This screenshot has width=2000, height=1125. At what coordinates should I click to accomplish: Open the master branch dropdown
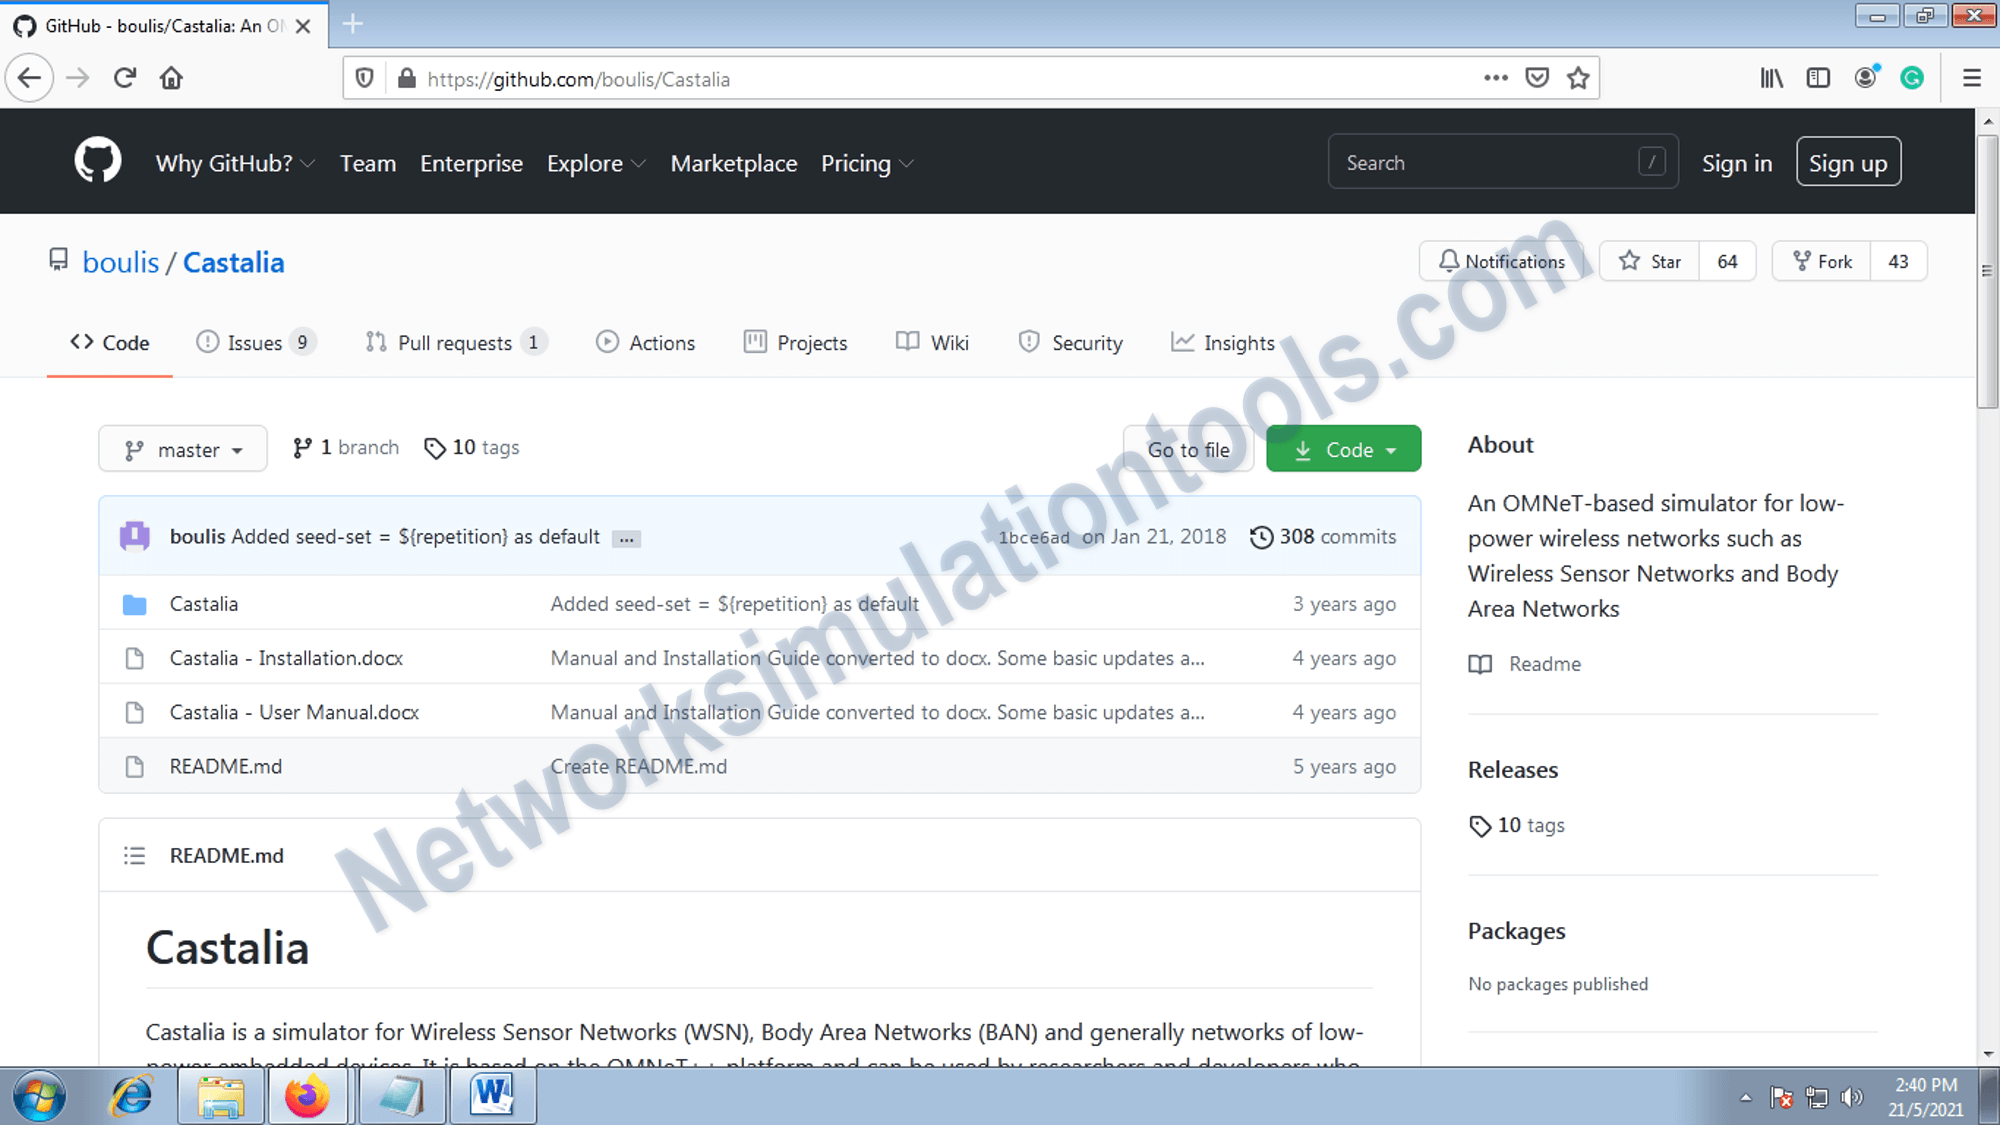[x=183, y=449]
